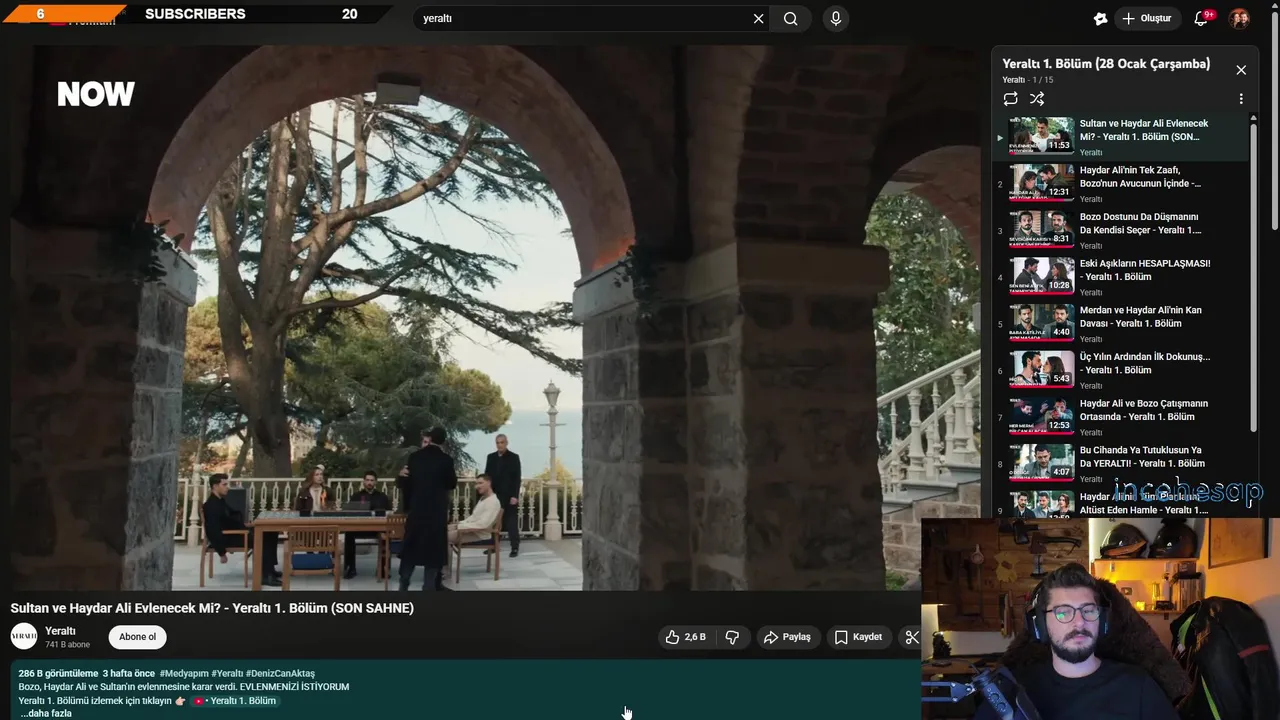Image resolution: width=1280 pixels, height=720 pixels.
Task: Open the Yeraltı channel name link
Action: [60, 631]
